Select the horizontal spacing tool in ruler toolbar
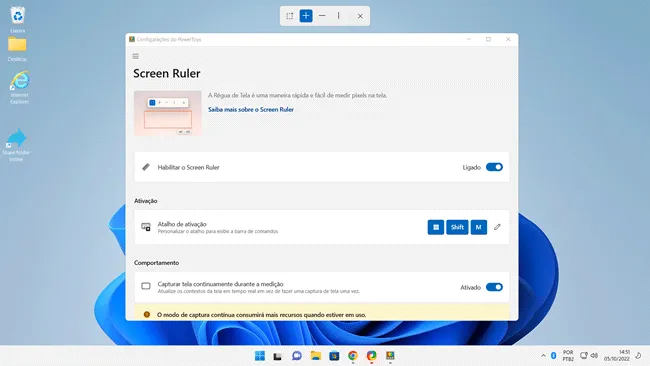The image size is (650, 366). 322,16
